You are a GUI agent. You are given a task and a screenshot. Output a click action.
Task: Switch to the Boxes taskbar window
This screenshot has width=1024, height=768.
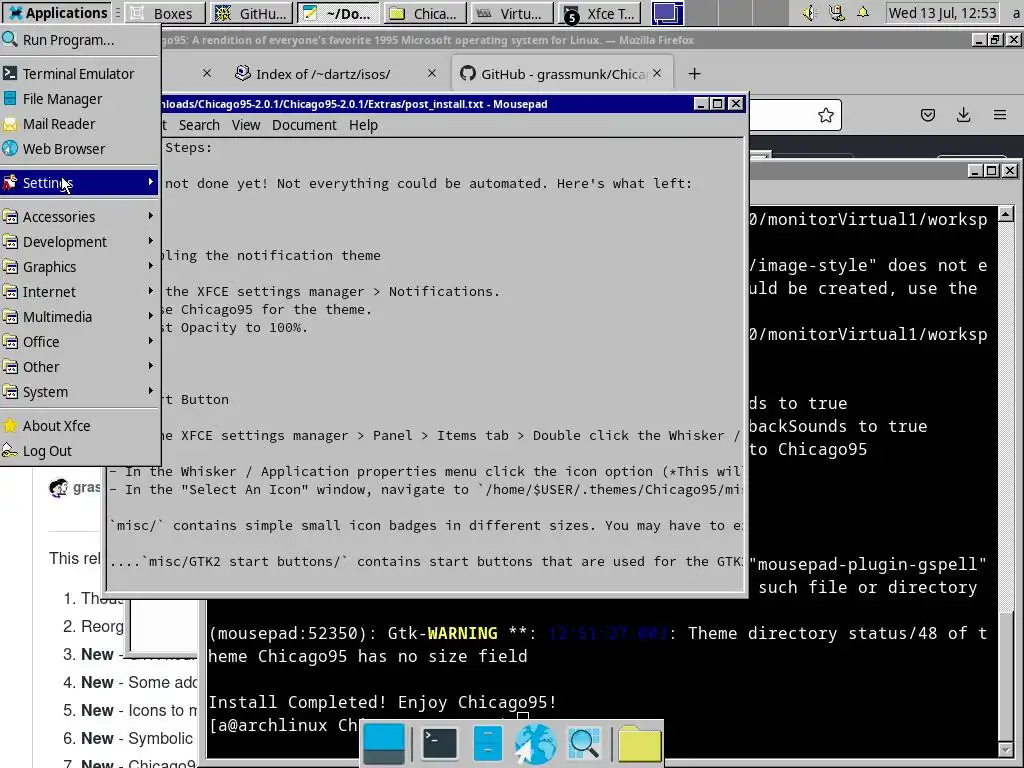pyautogui.click(x=165, y=13)
